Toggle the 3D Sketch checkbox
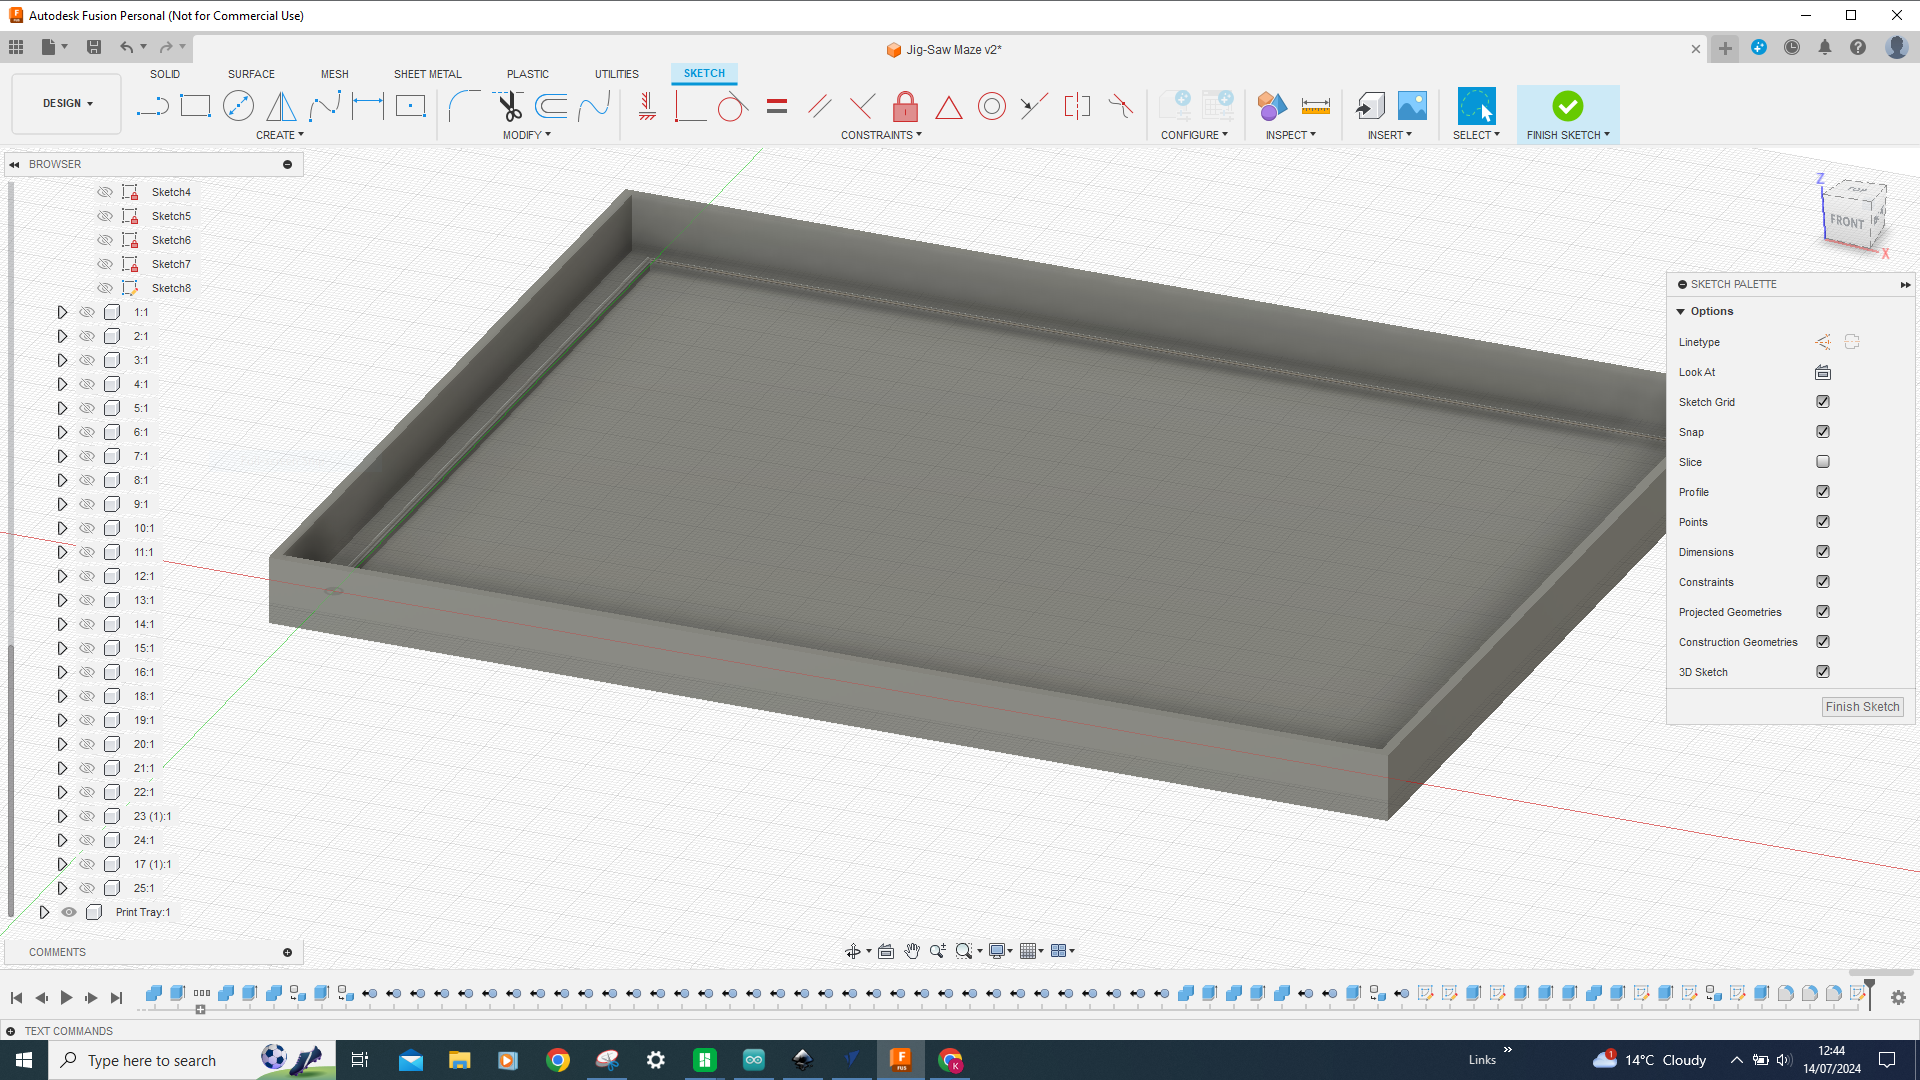 pos(1823,672)
